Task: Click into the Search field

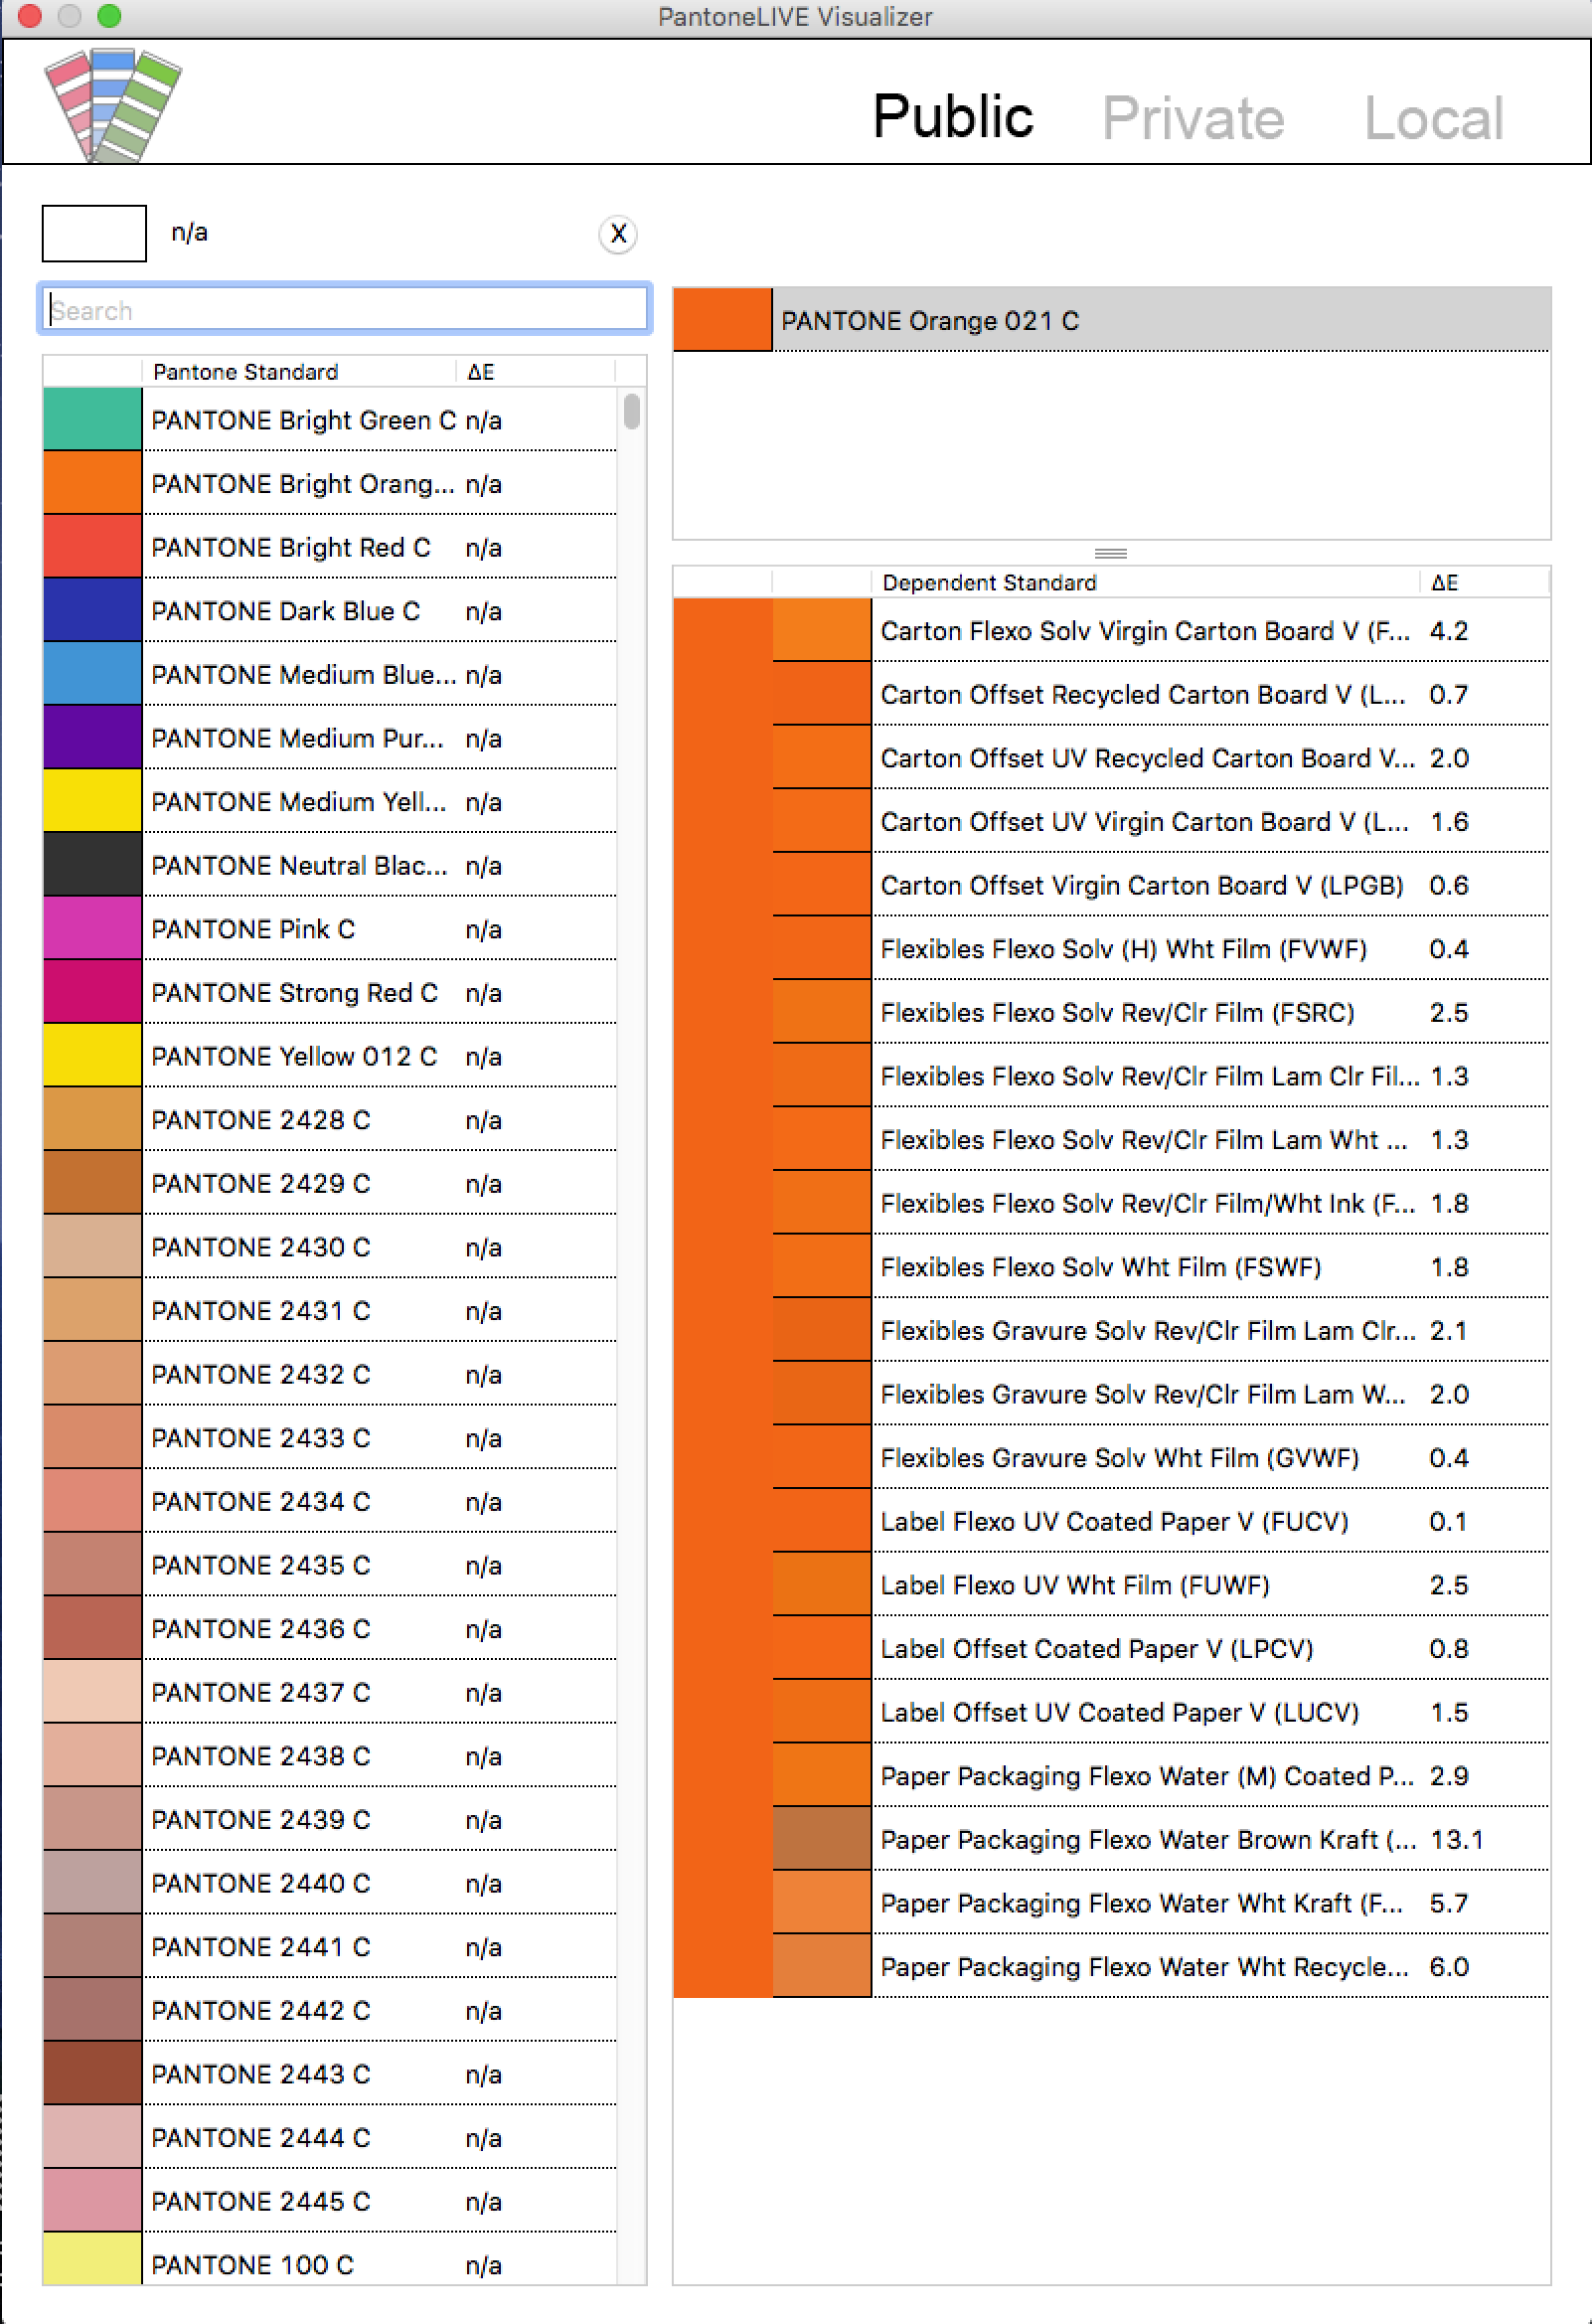Action: [x=345, y=310]
